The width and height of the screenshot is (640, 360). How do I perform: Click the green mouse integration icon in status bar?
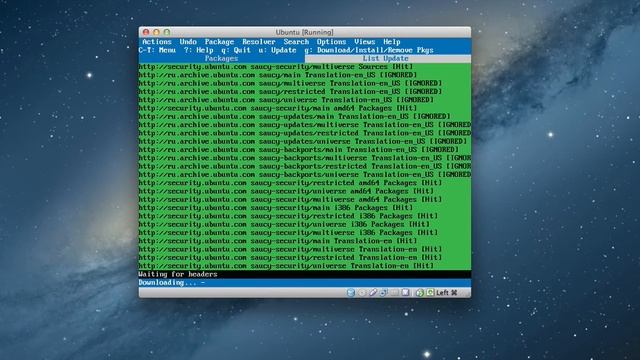pyautogui.click(x=420, y=293)
